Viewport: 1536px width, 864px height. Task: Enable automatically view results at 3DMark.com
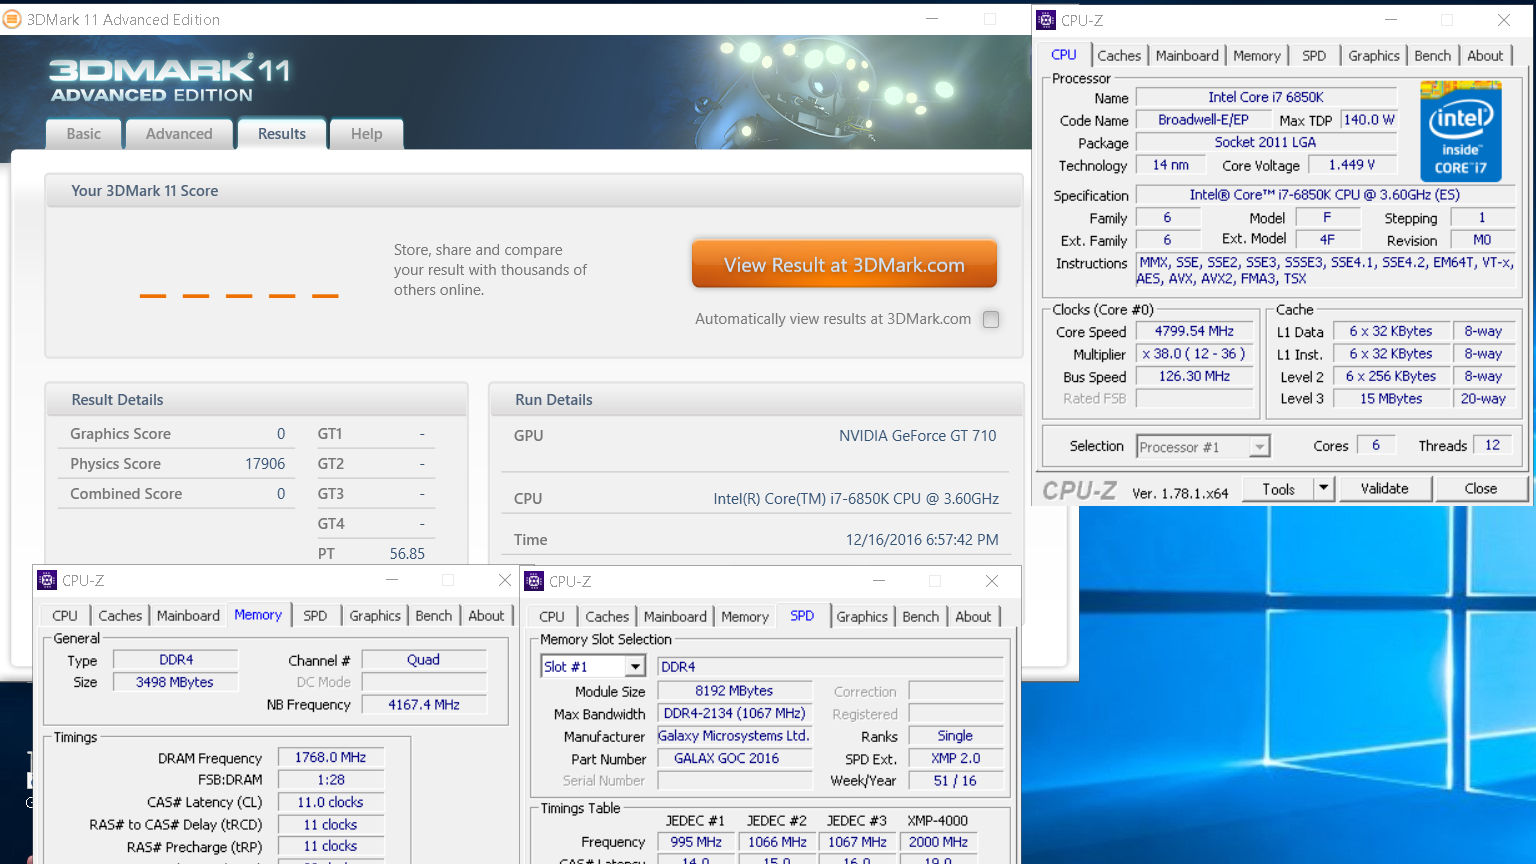point(991,319)
